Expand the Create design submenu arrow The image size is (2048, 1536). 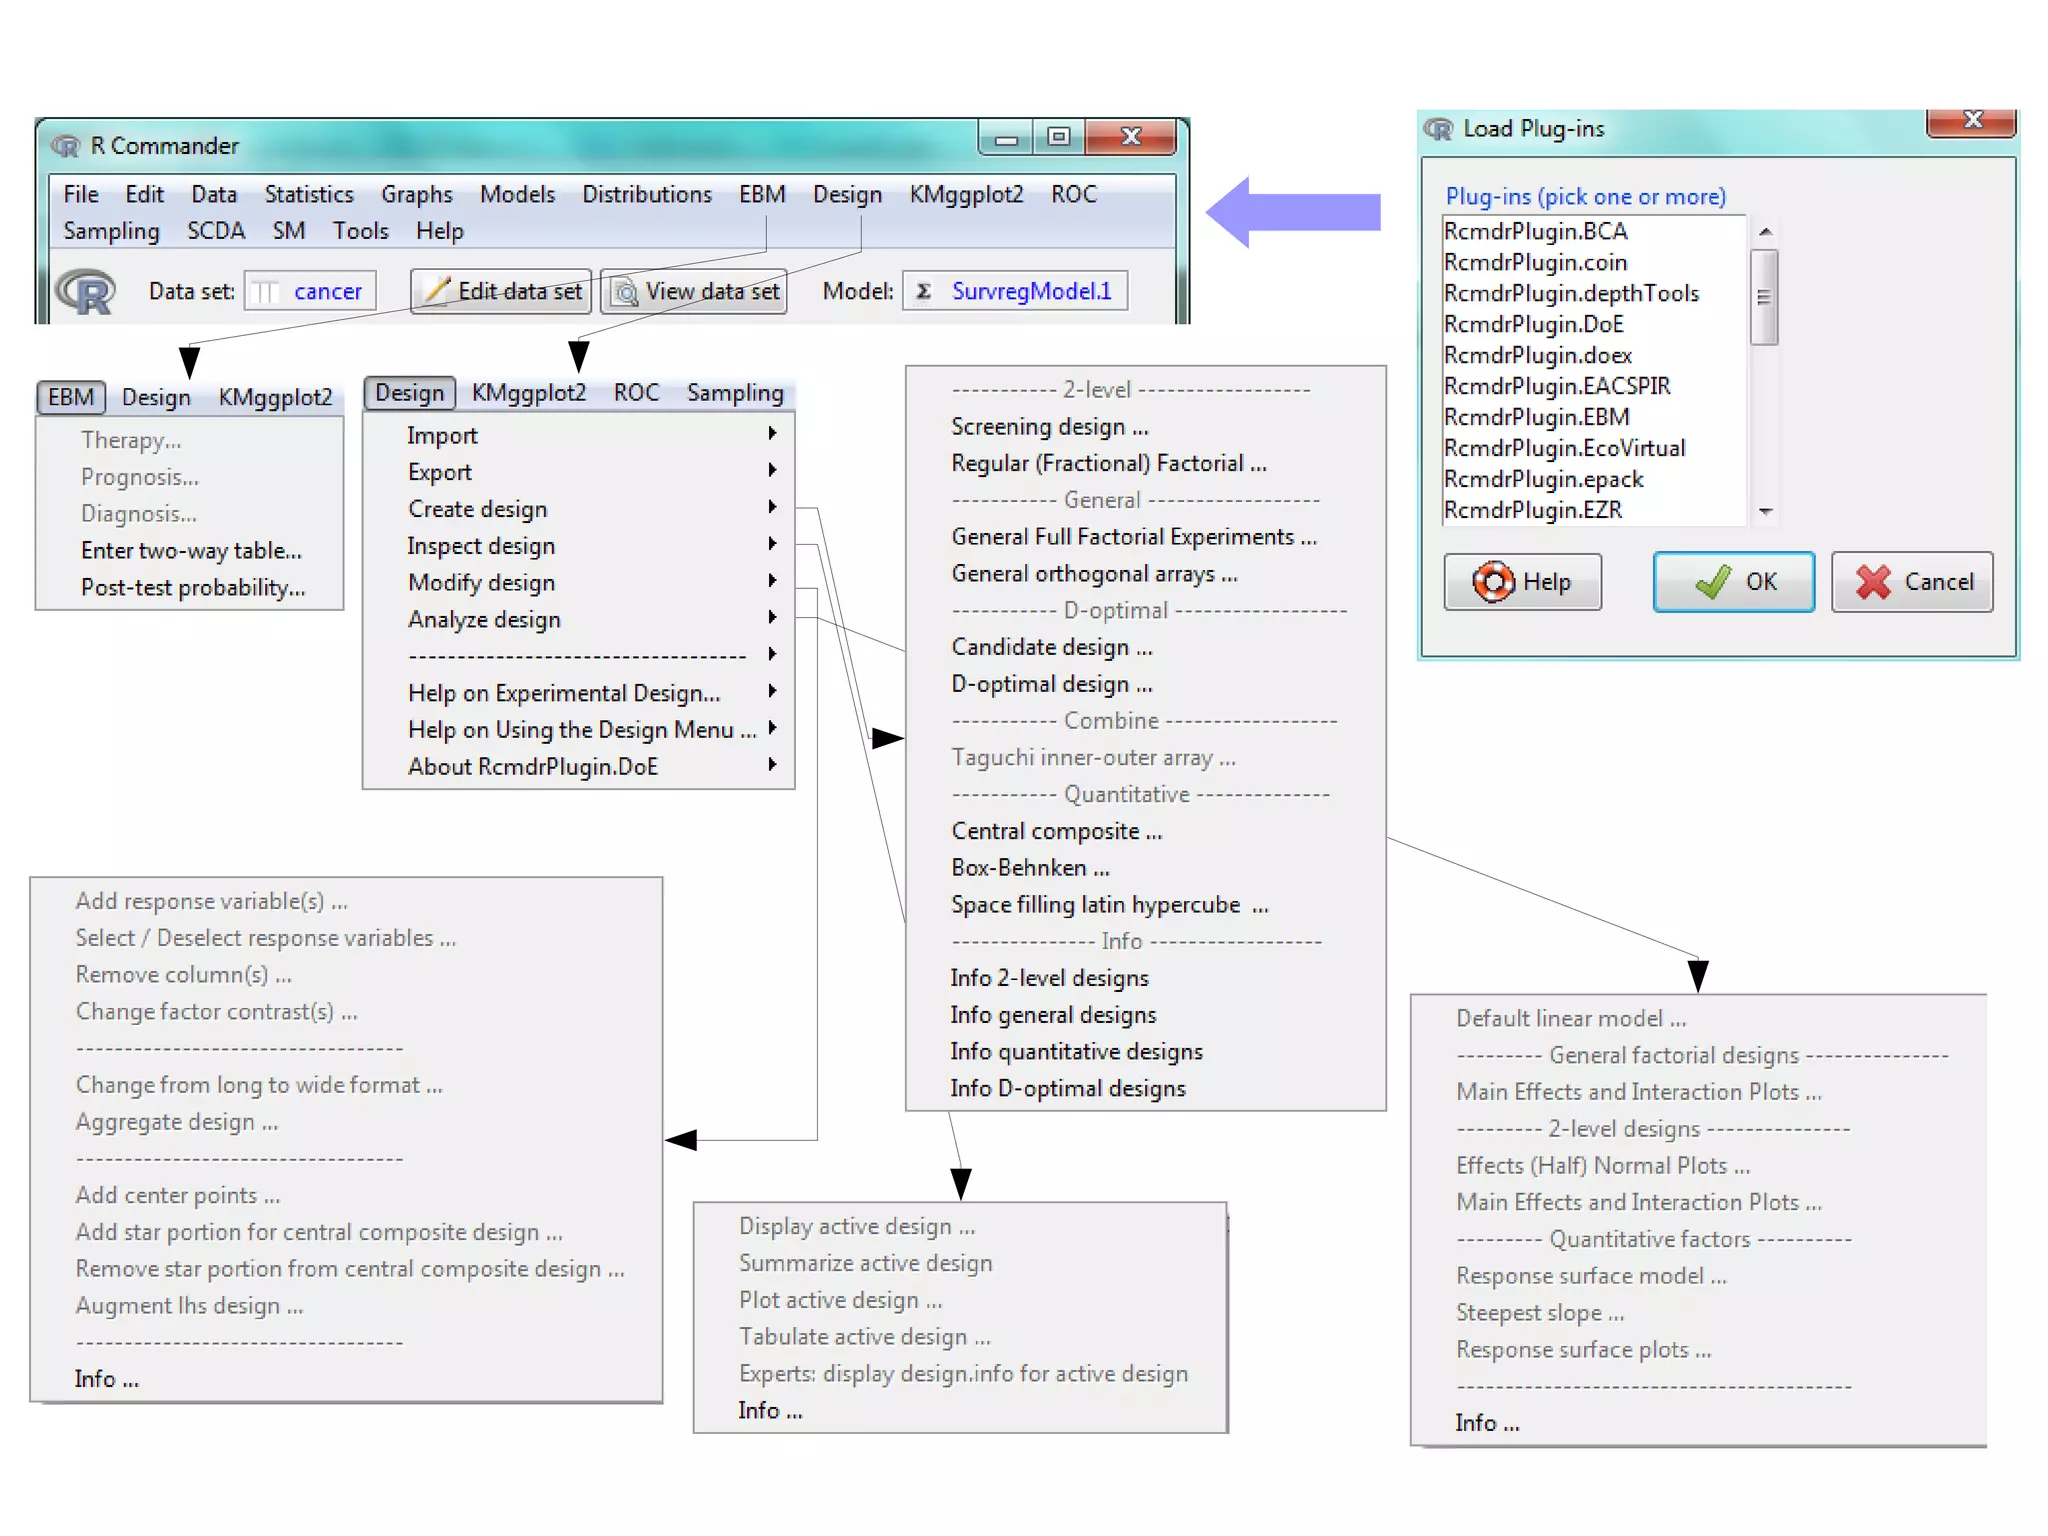(x=772, y=507)
